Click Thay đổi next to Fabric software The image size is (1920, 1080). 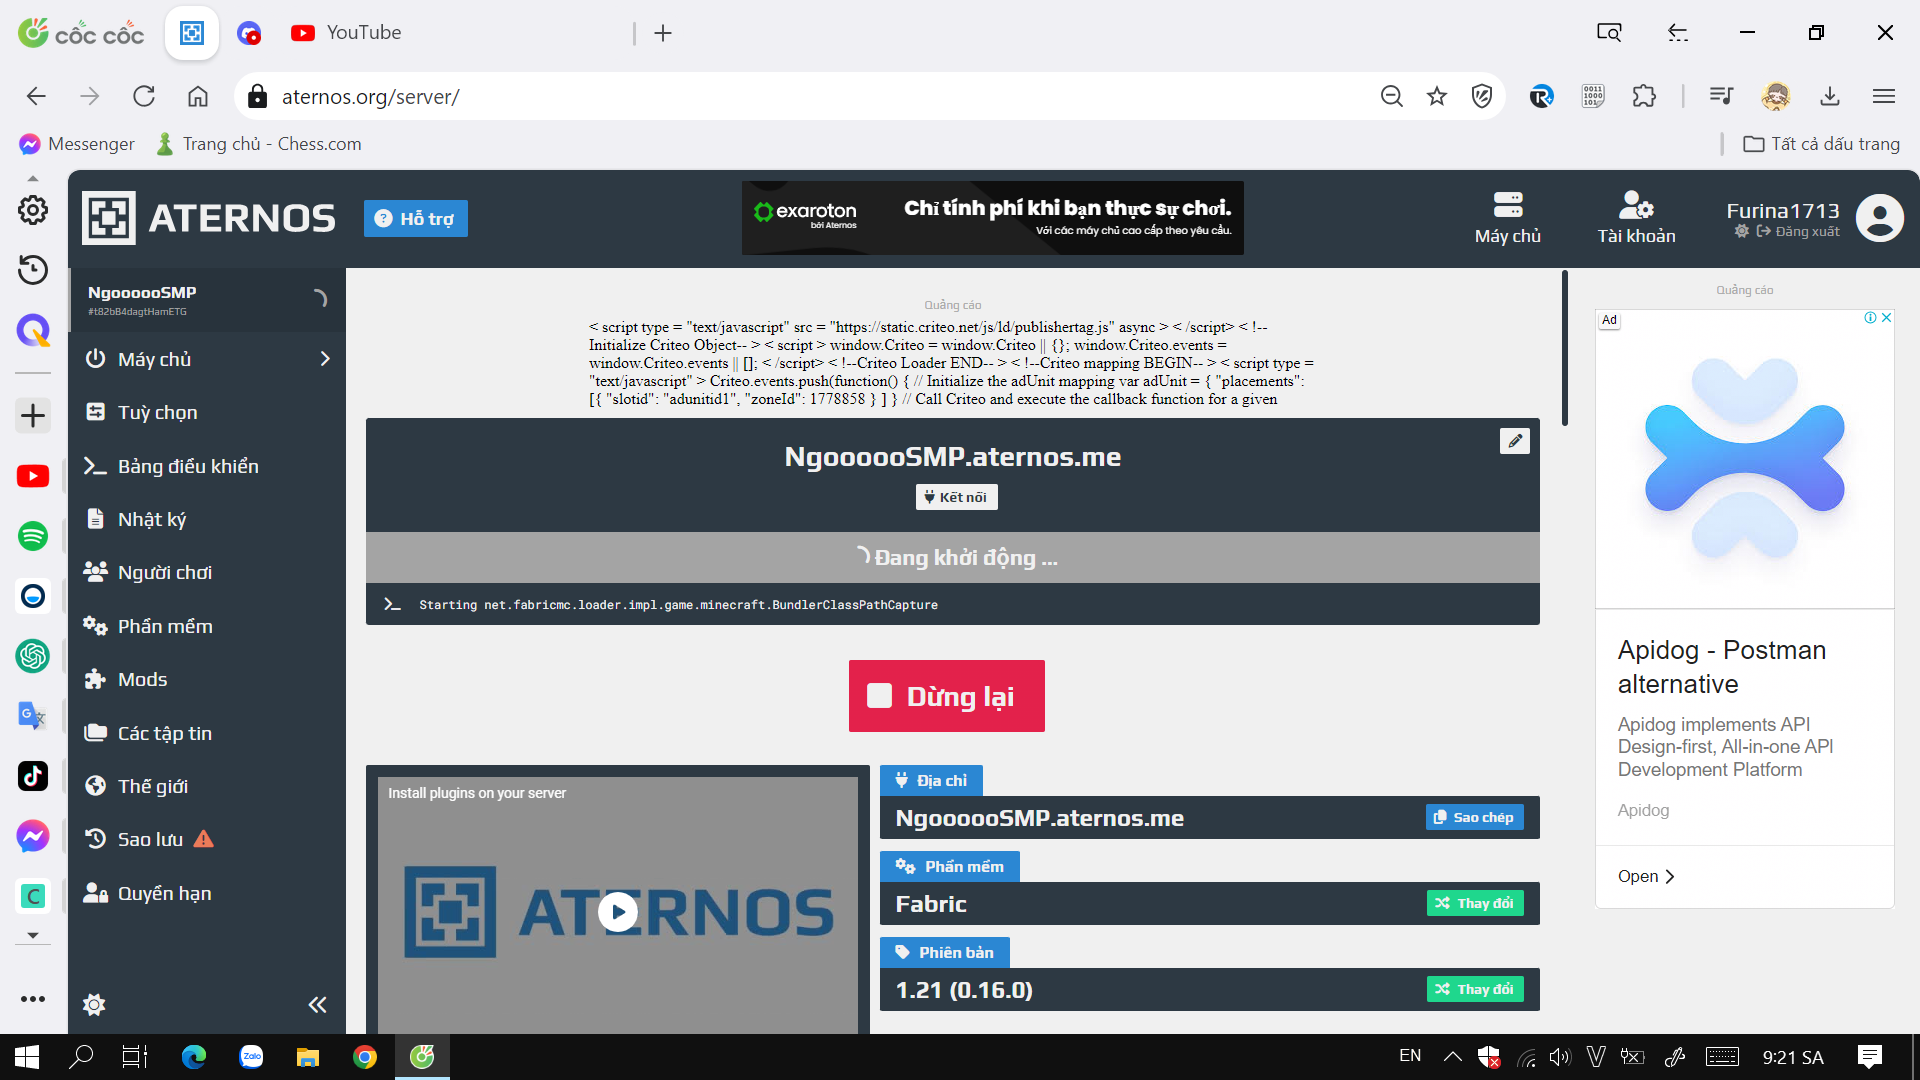(1474, 904)
